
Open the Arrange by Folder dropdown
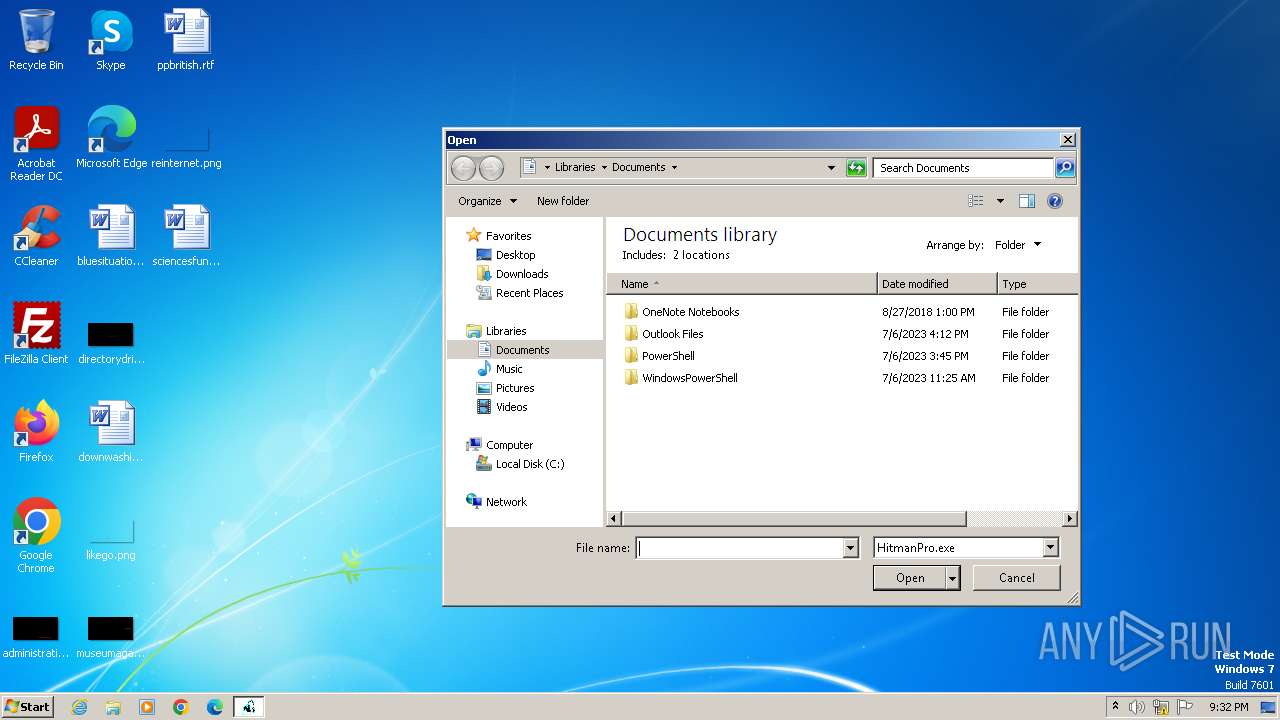[1018, 245]
